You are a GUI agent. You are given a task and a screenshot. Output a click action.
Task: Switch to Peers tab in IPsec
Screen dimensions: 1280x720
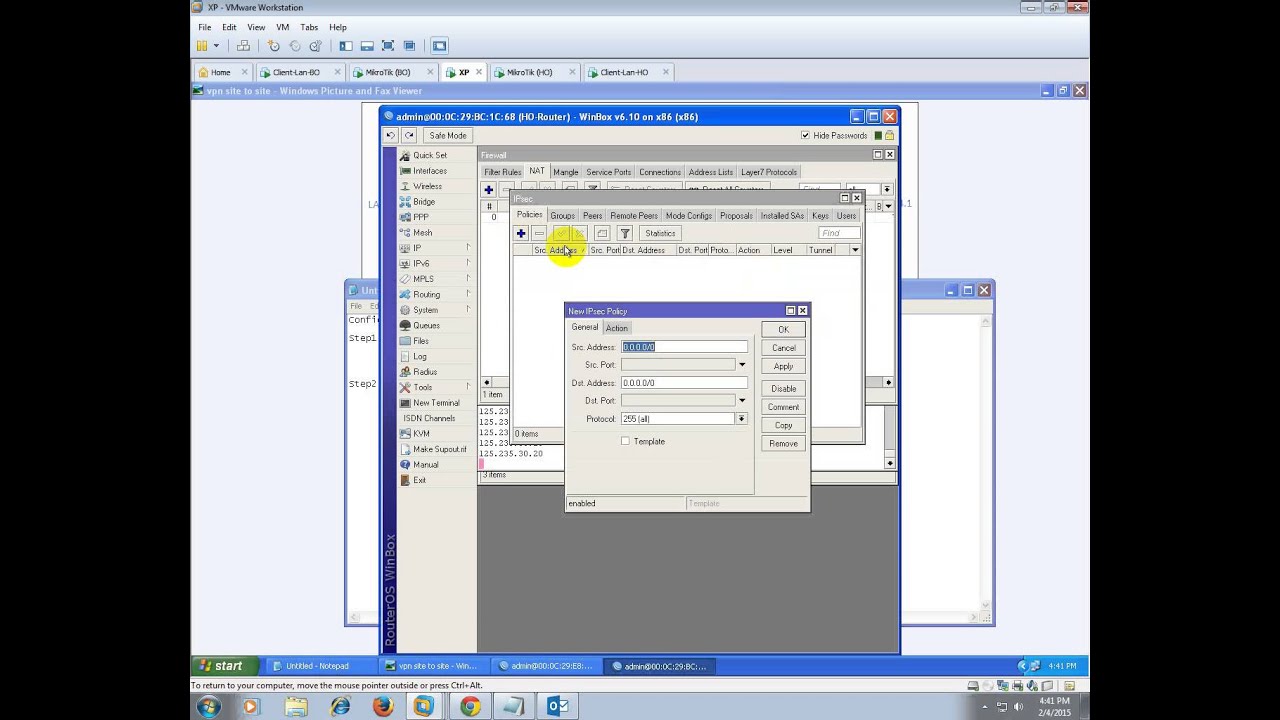(x=592, y=216)
